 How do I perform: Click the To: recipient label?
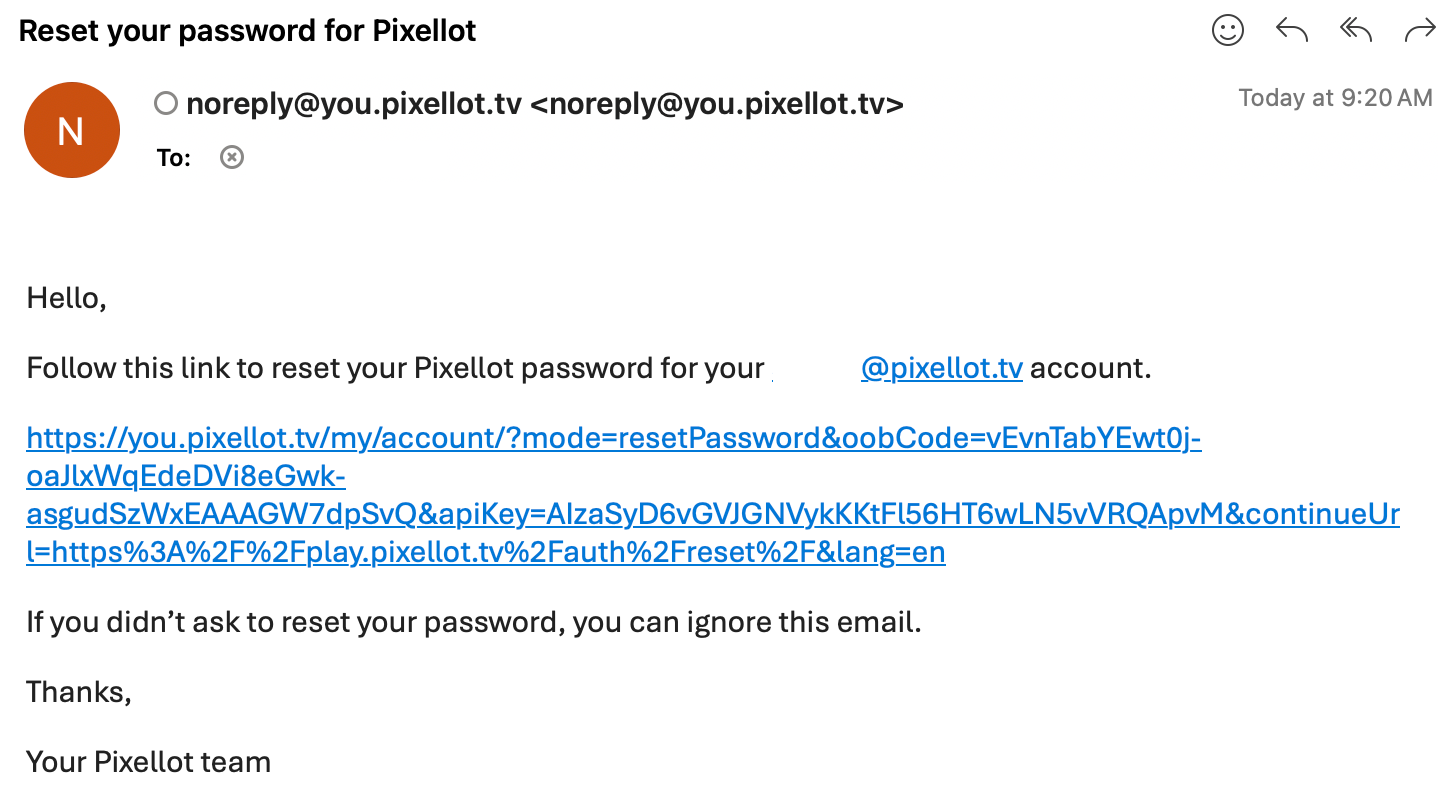[174, 158]
